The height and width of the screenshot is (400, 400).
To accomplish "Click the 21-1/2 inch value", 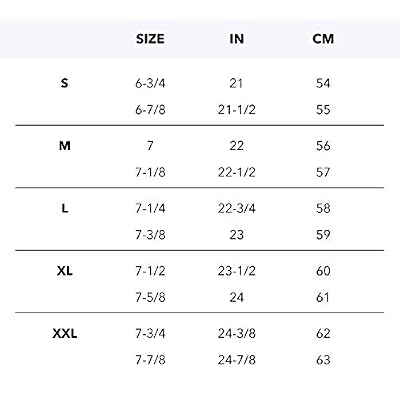I will [x=237, y=110].
